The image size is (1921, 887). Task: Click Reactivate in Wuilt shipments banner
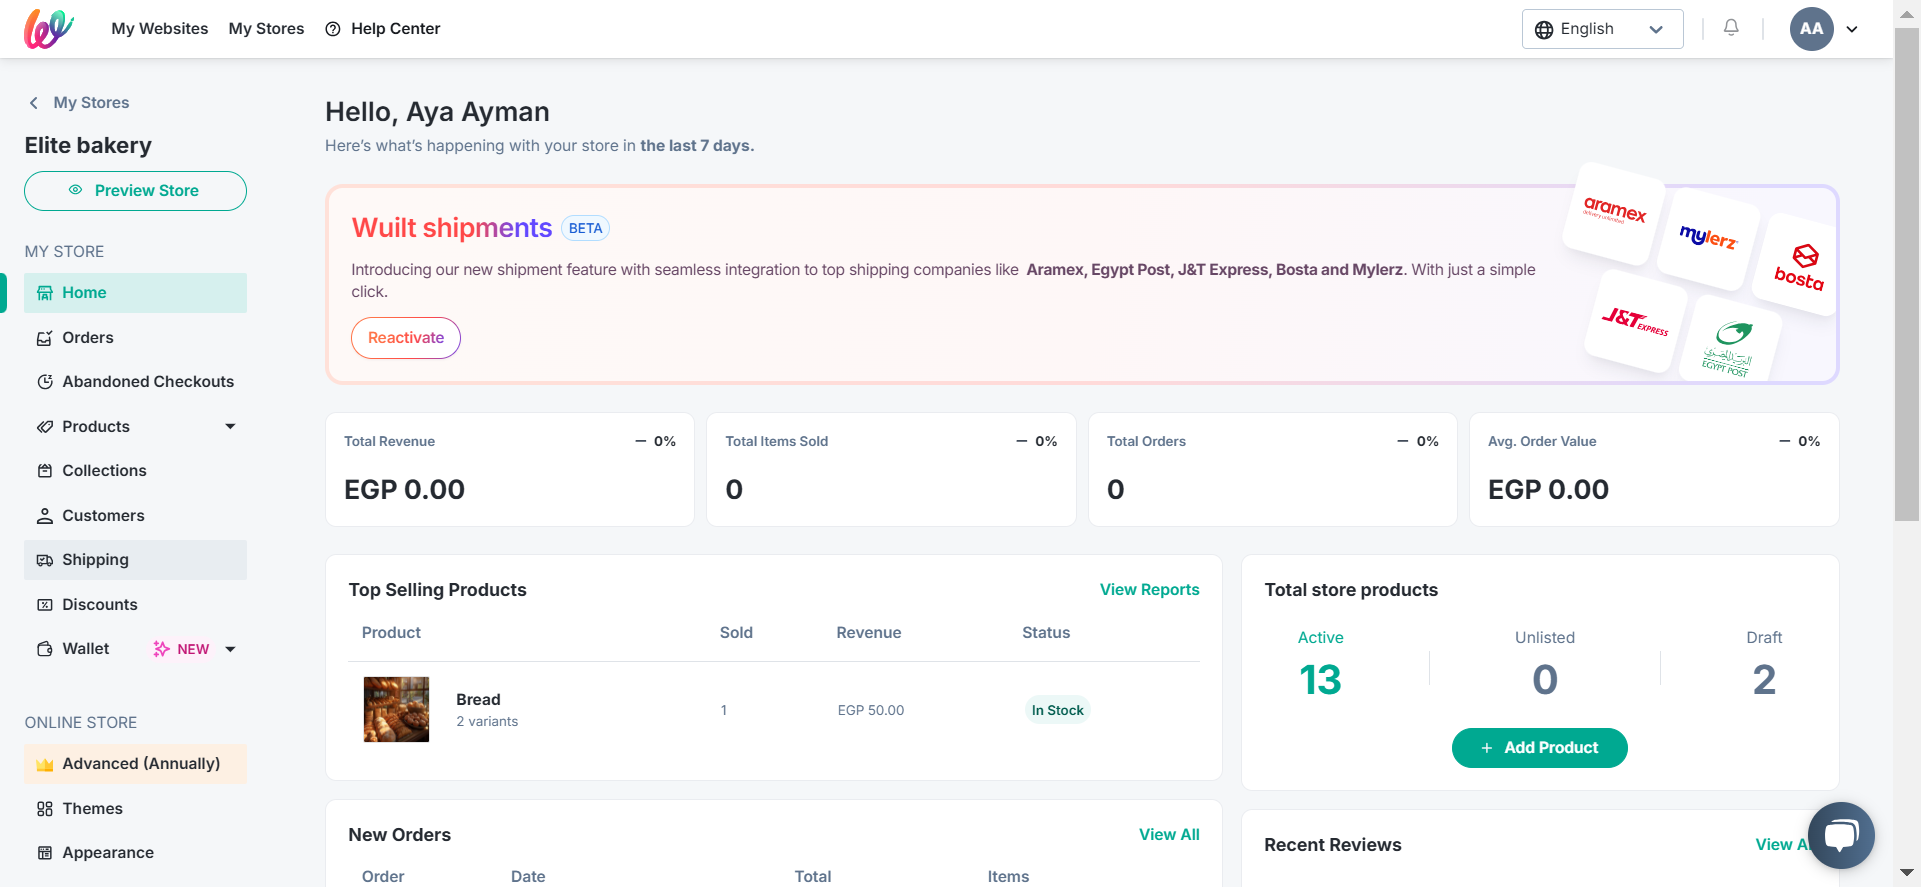(x=406, y=338)
